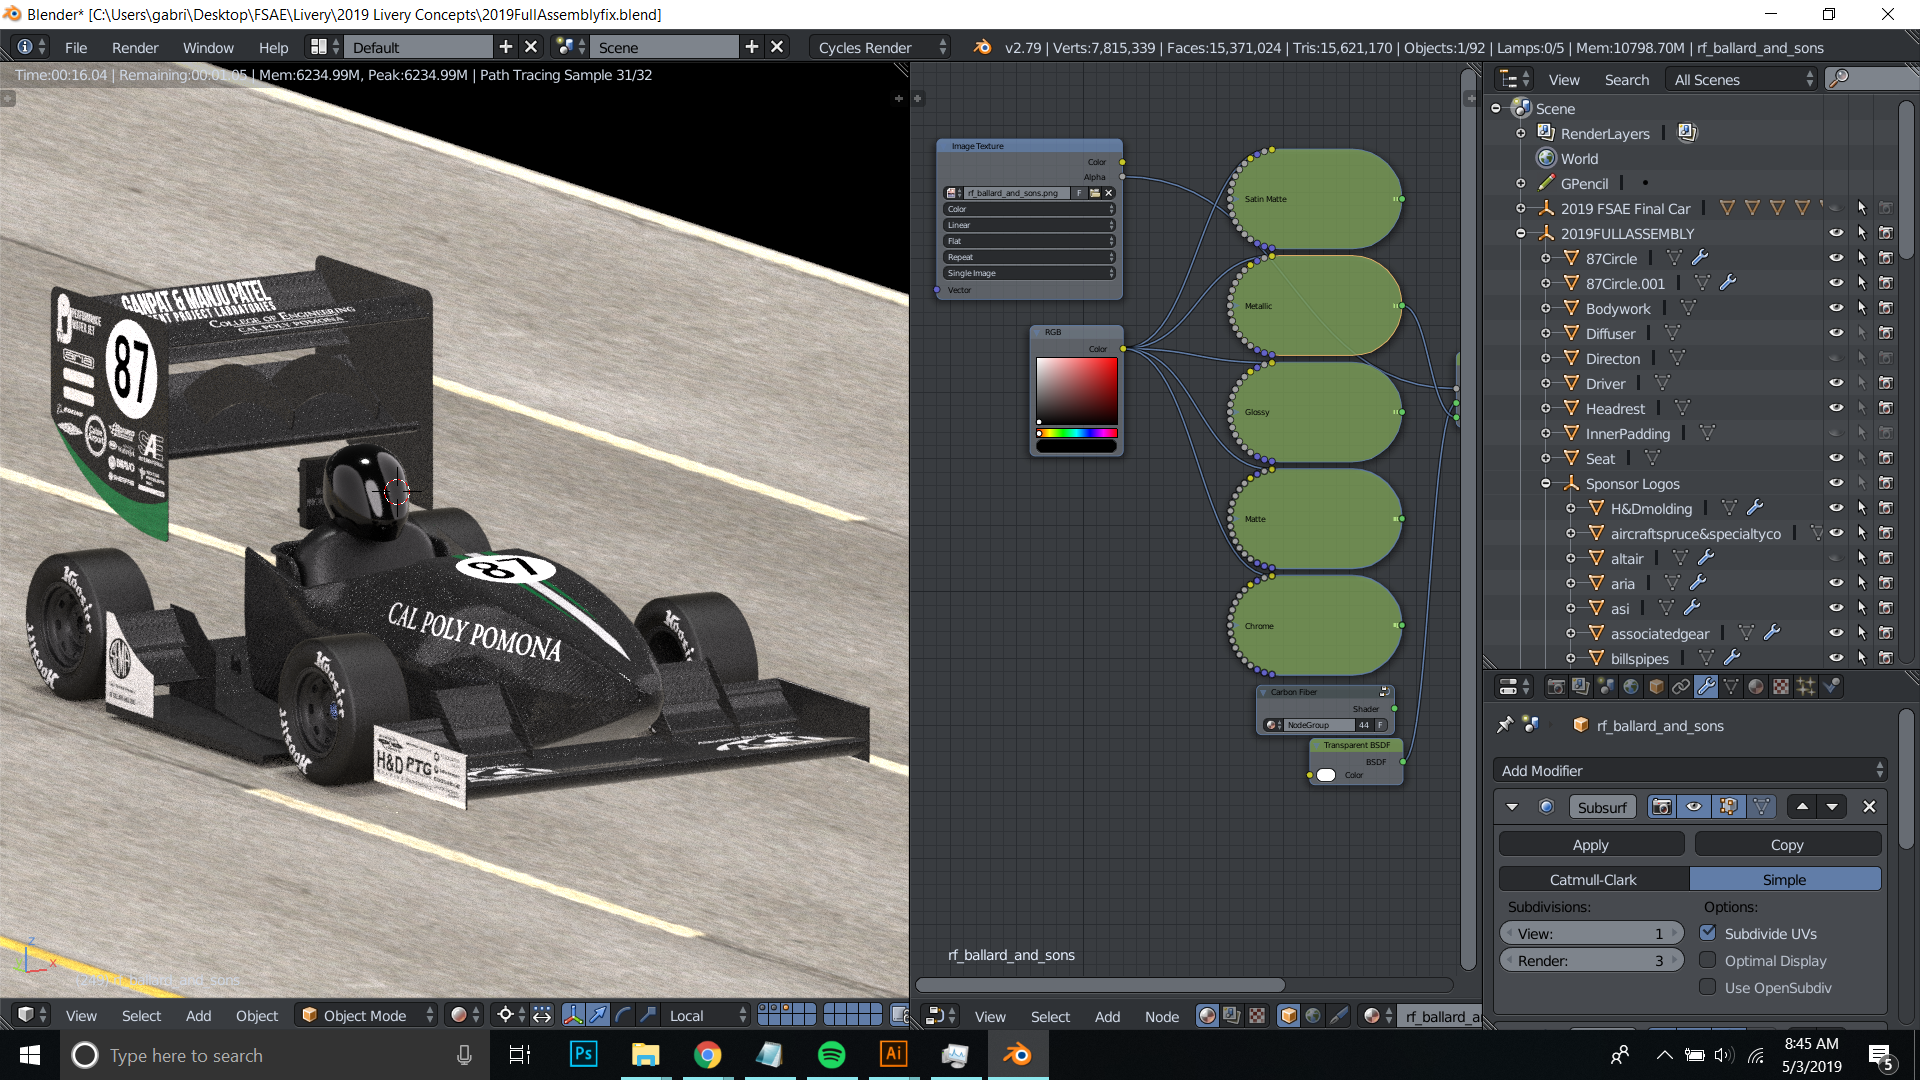Open the All Scenes outliner filter dropdown

pos(1741,79)
